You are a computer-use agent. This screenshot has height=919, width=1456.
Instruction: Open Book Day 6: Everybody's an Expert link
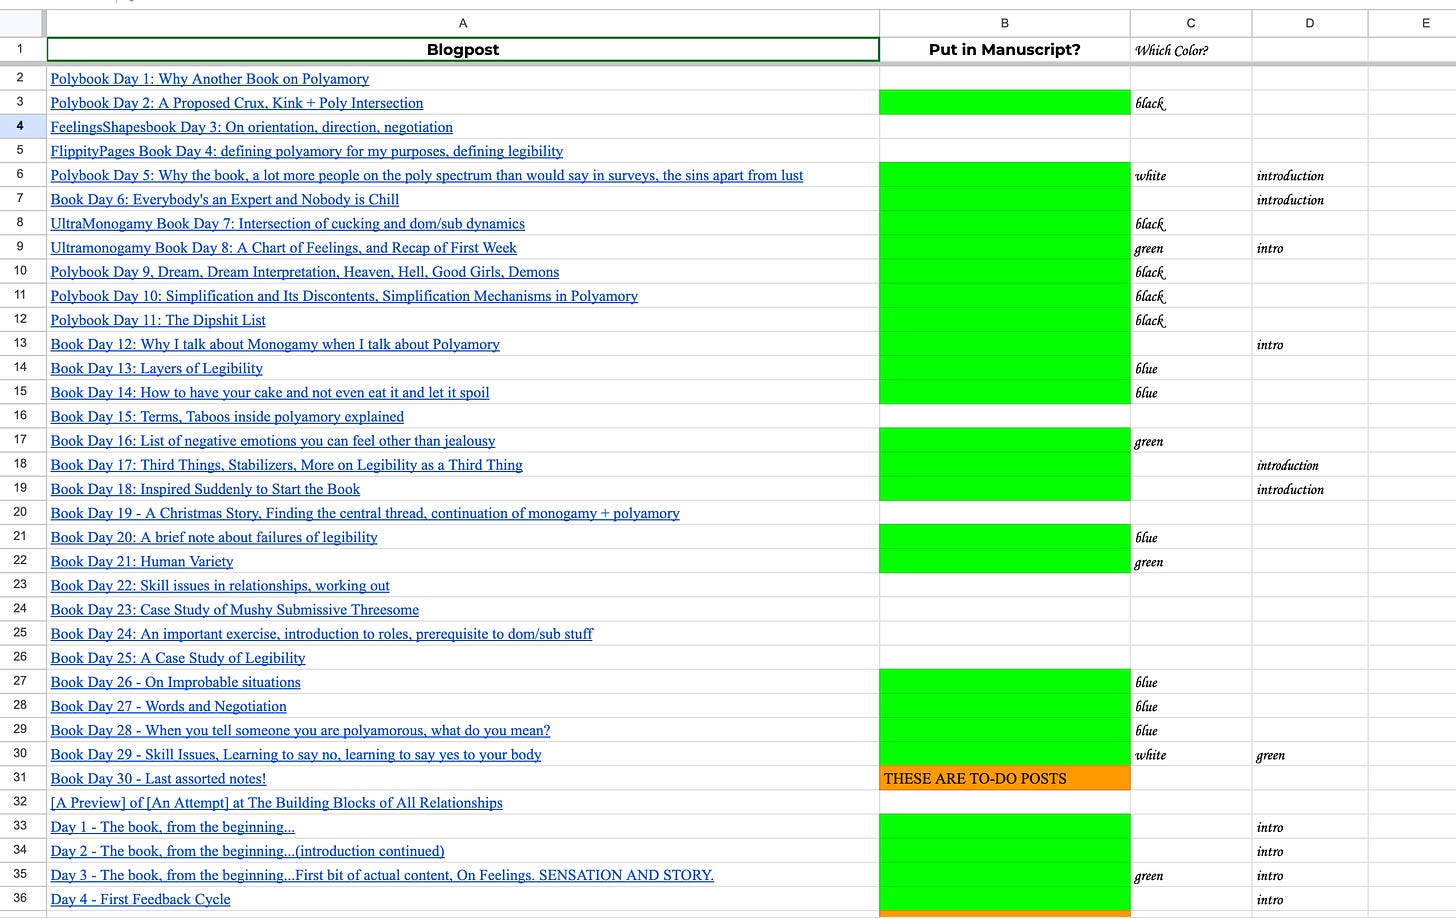pos(225,199)
